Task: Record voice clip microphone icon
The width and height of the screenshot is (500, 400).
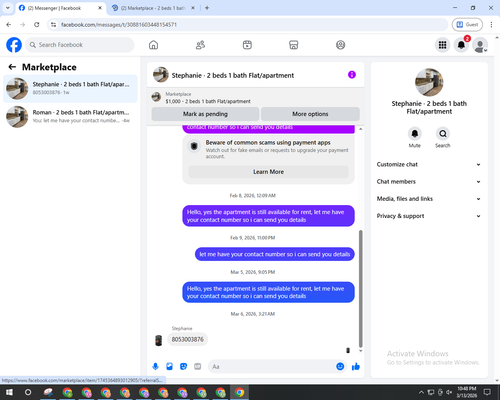Action: 155,367
